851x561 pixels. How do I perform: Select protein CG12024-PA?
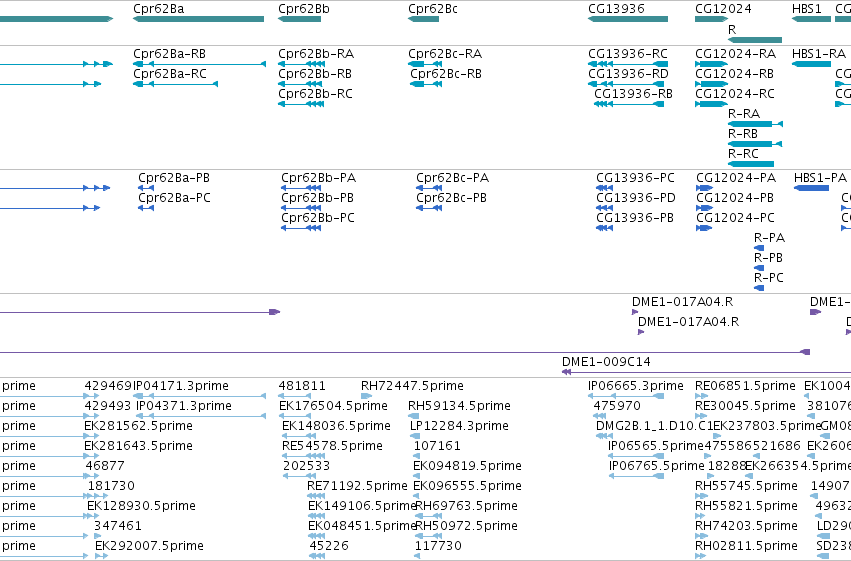pos(736,178)
